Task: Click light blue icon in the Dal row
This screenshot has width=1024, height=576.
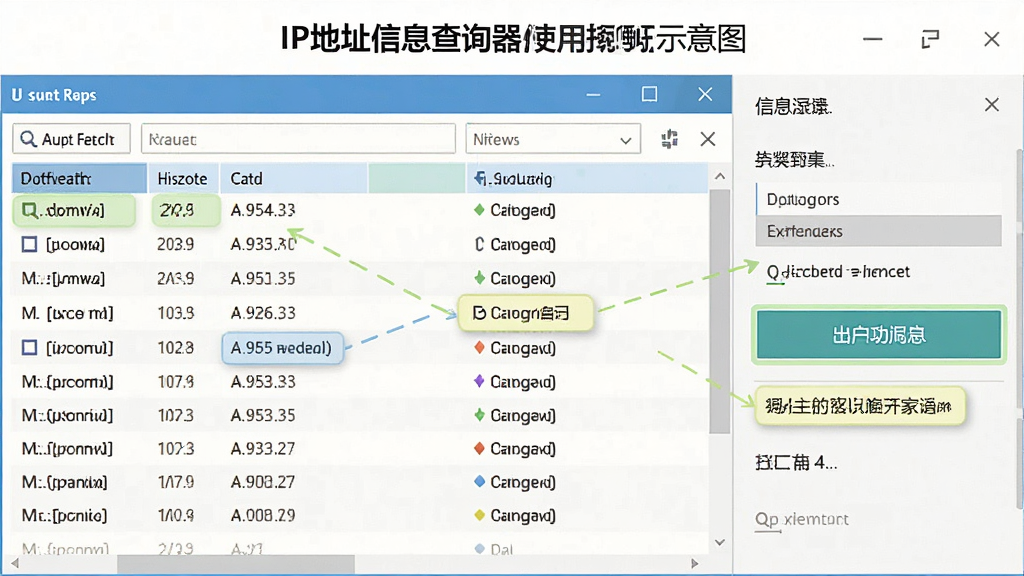Action: point(479,549)
